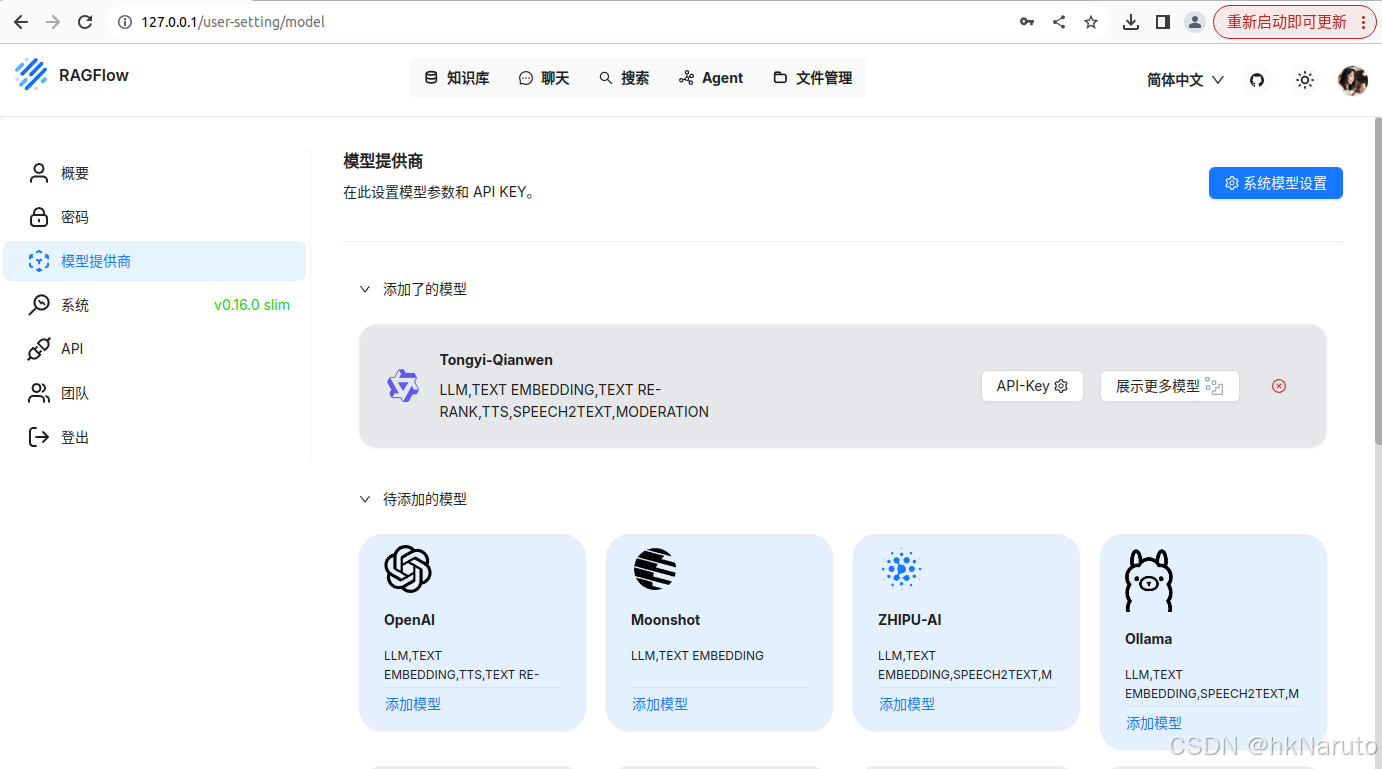This screenshot has width=1382, height=769.
Task: Click the OpenAI card title
Action: point(409,620)
